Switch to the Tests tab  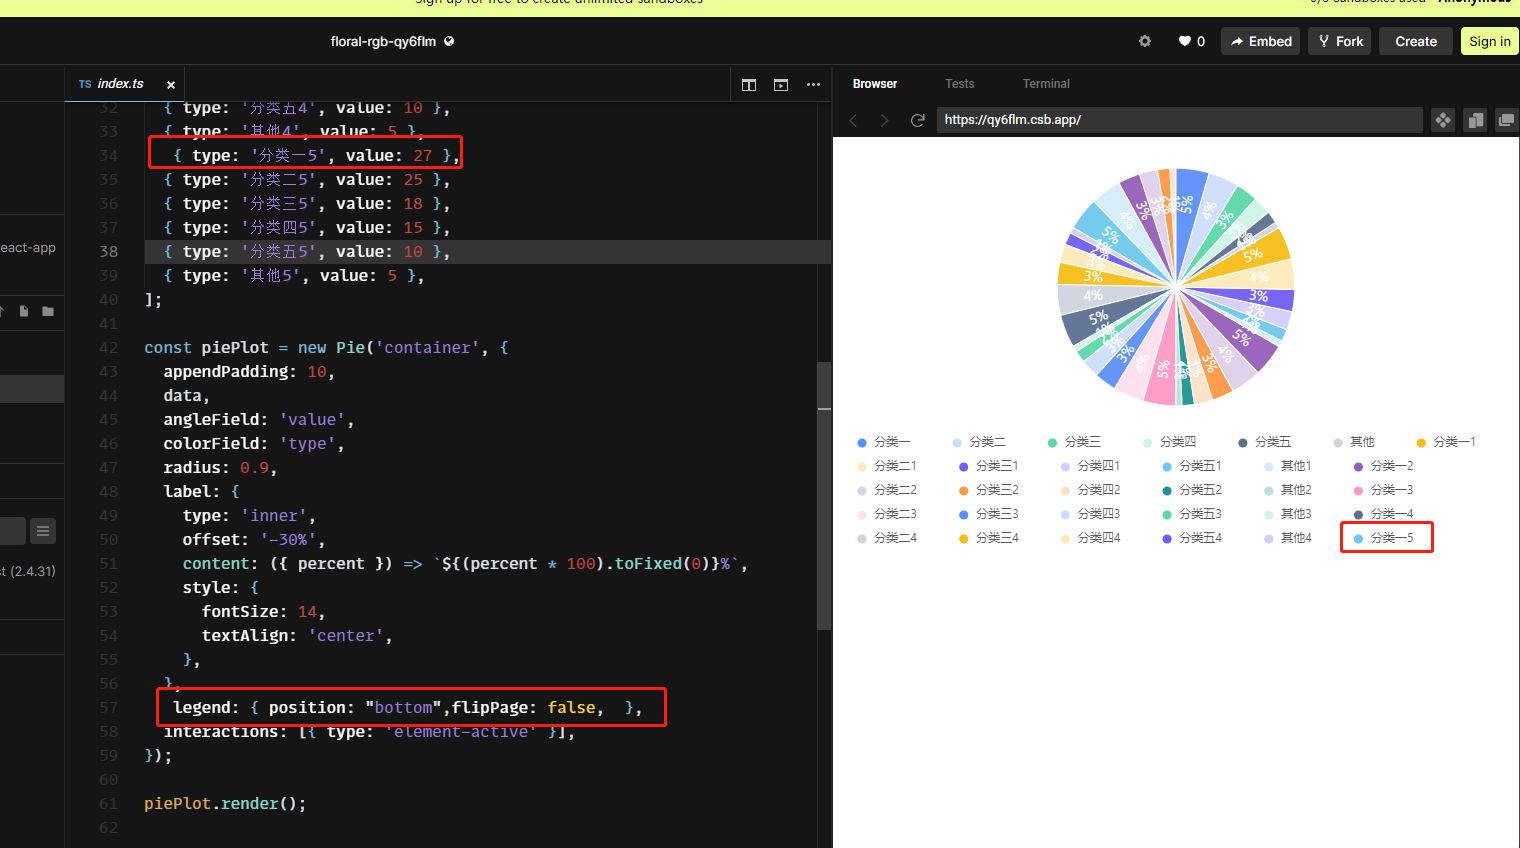tap(959, 84)
